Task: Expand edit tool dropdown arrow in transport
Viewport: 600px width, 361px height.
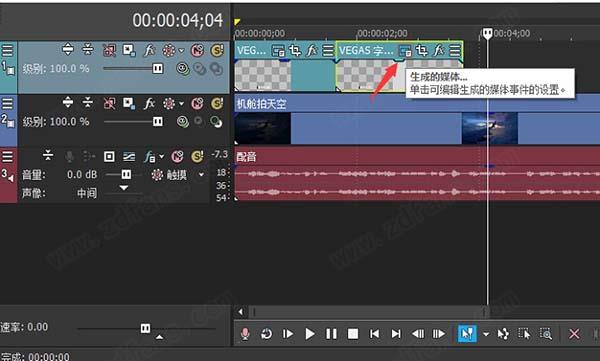Action: click(x=486, y=334)
